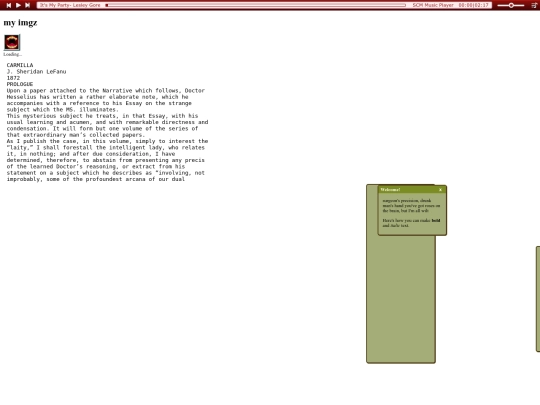
Task: Click the year 1872 line
Action: pyautogui.click(x=13, y=78)
